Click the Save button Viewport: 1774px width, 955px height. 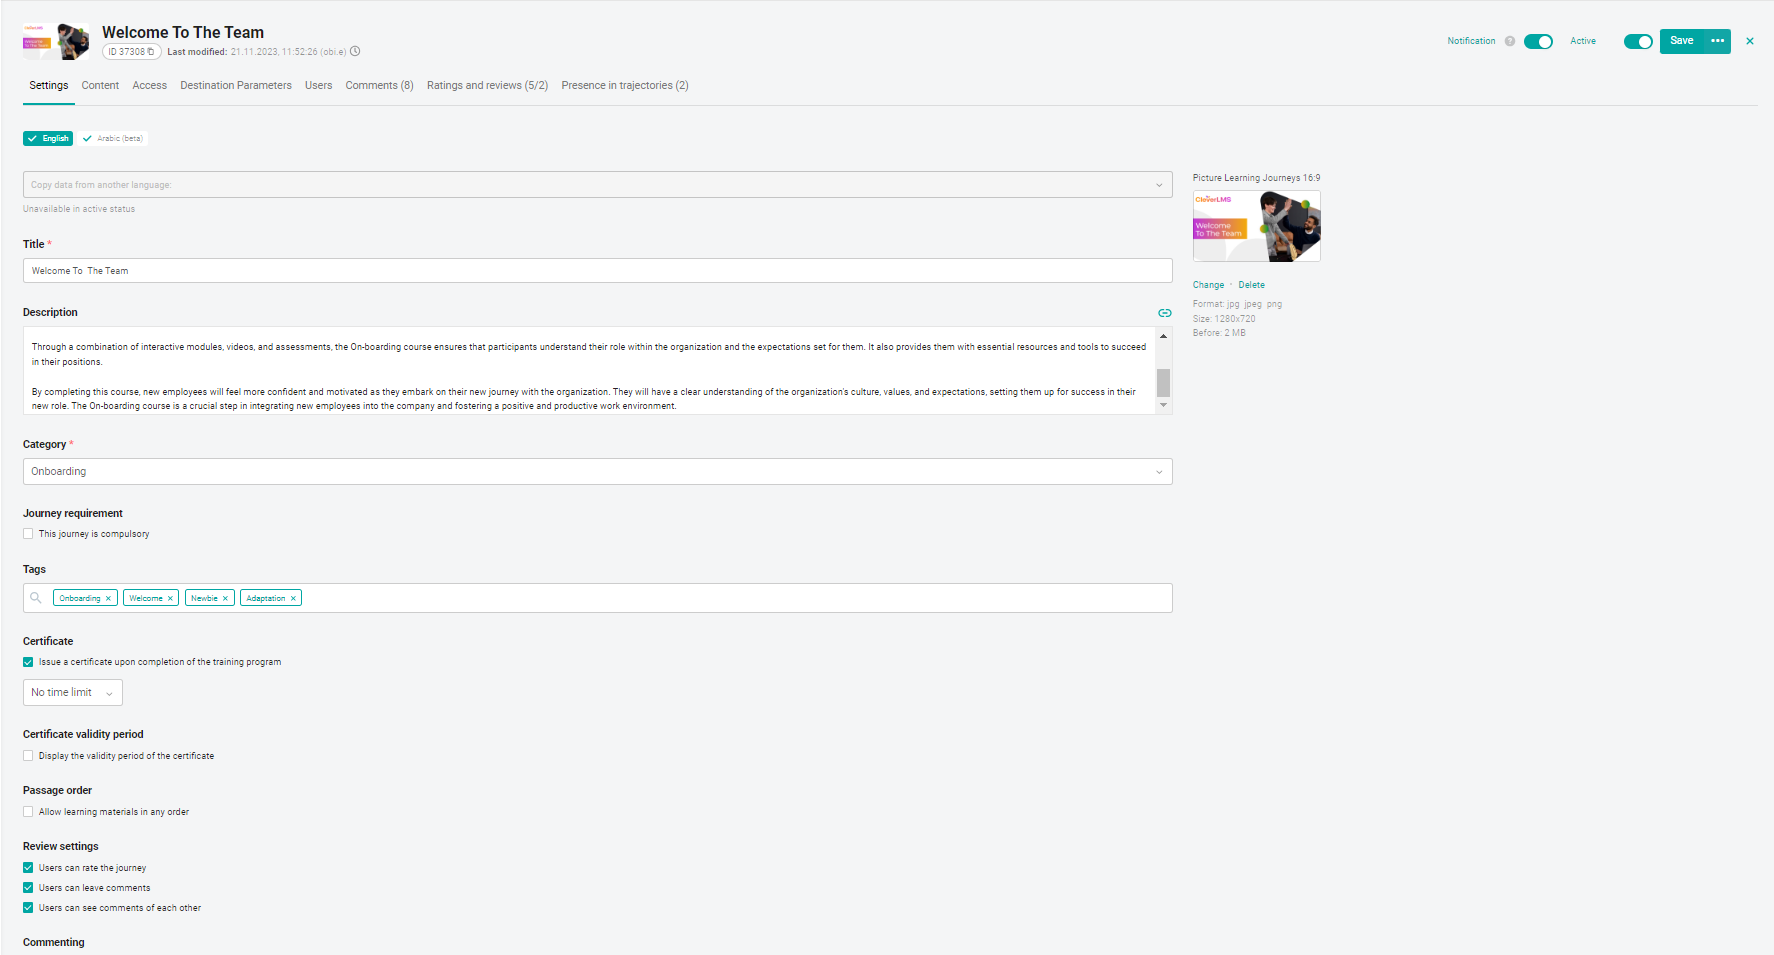point(1682,41)
